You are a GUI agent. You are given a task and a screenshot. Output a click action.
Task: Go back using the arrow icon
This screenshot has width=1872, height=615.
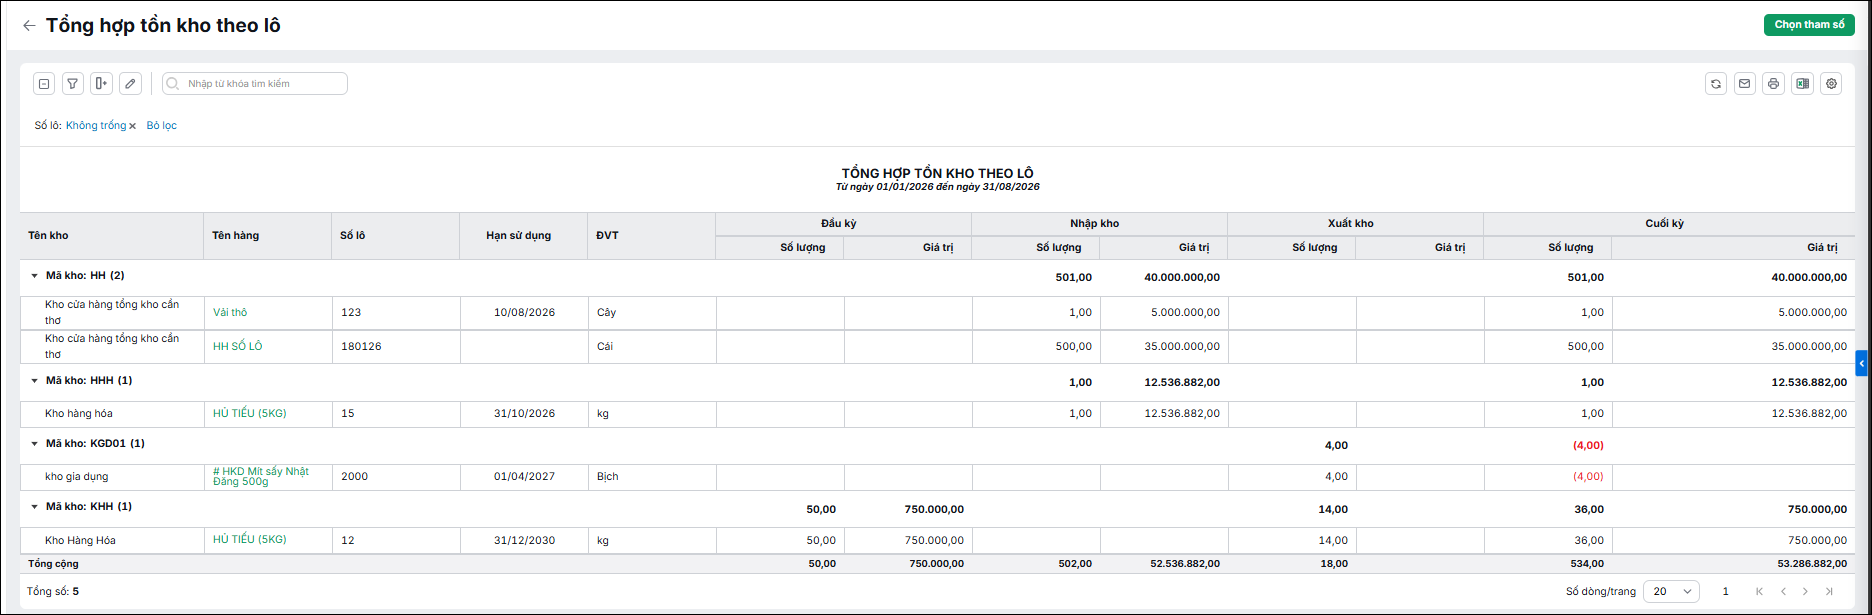pyautogui.click(x=29, y=26)
